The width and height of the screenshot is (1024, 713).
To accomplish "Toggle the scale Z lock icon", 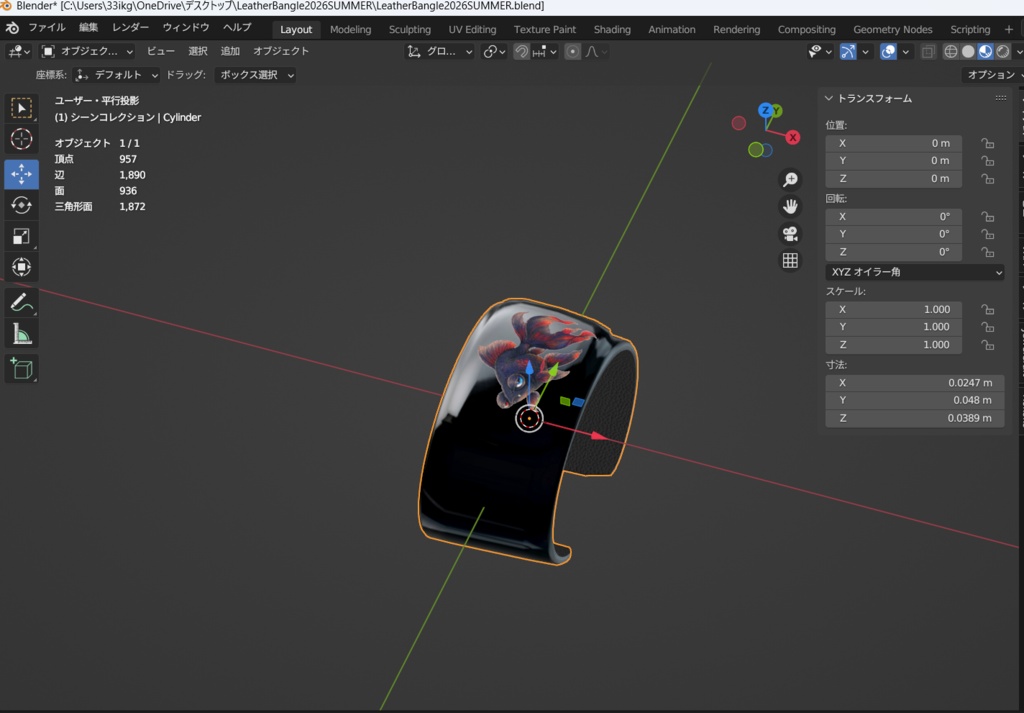I will pos(987,344).
